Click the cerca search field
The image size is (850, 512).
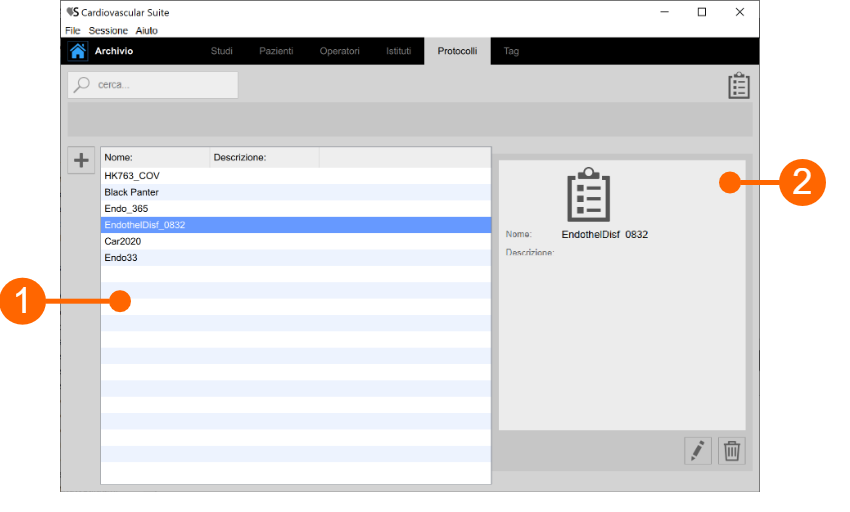point(160,85)
